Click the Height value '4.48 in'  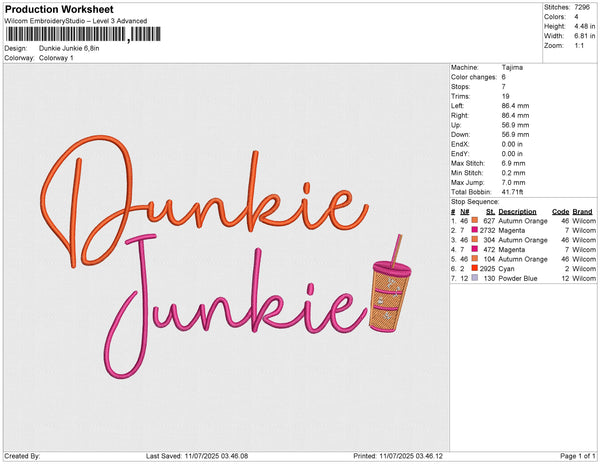pos(584,26)
